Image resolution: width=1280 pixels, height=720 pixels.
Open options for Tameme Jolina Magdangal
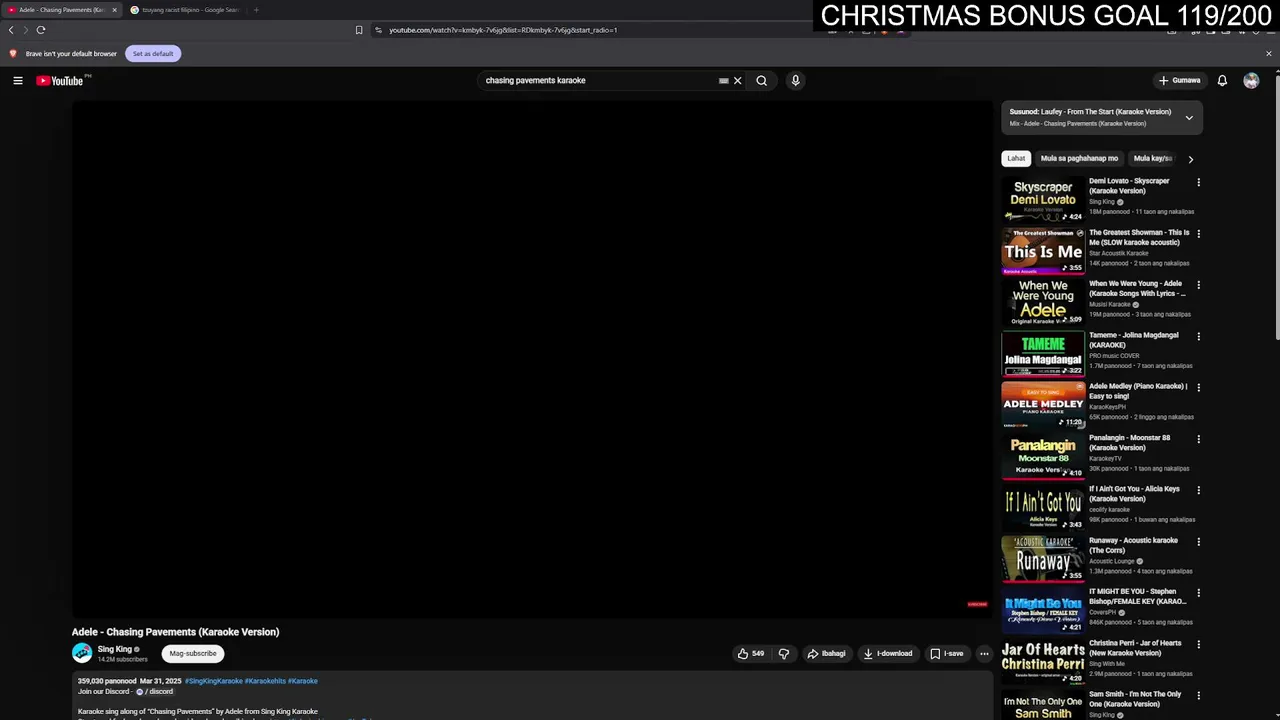coord(1198,336)
